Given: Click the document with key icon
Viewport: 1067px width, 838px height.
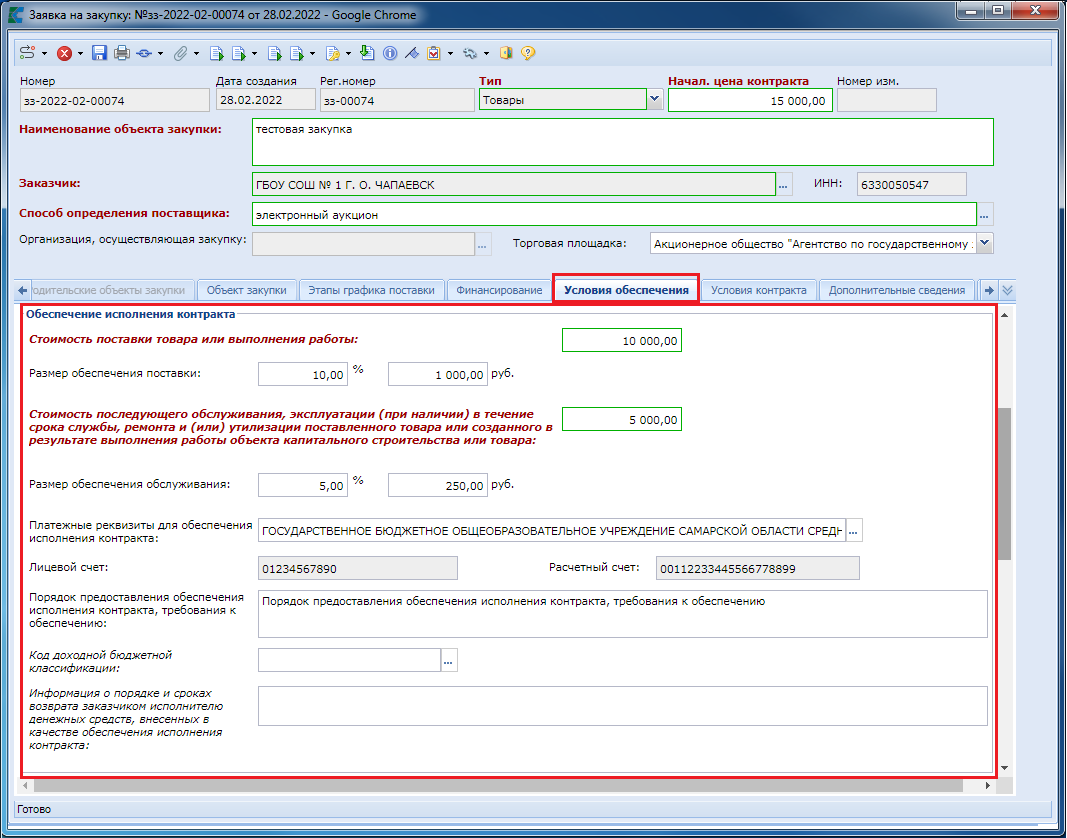Looking at the screenshot, I should pos(333,53).
